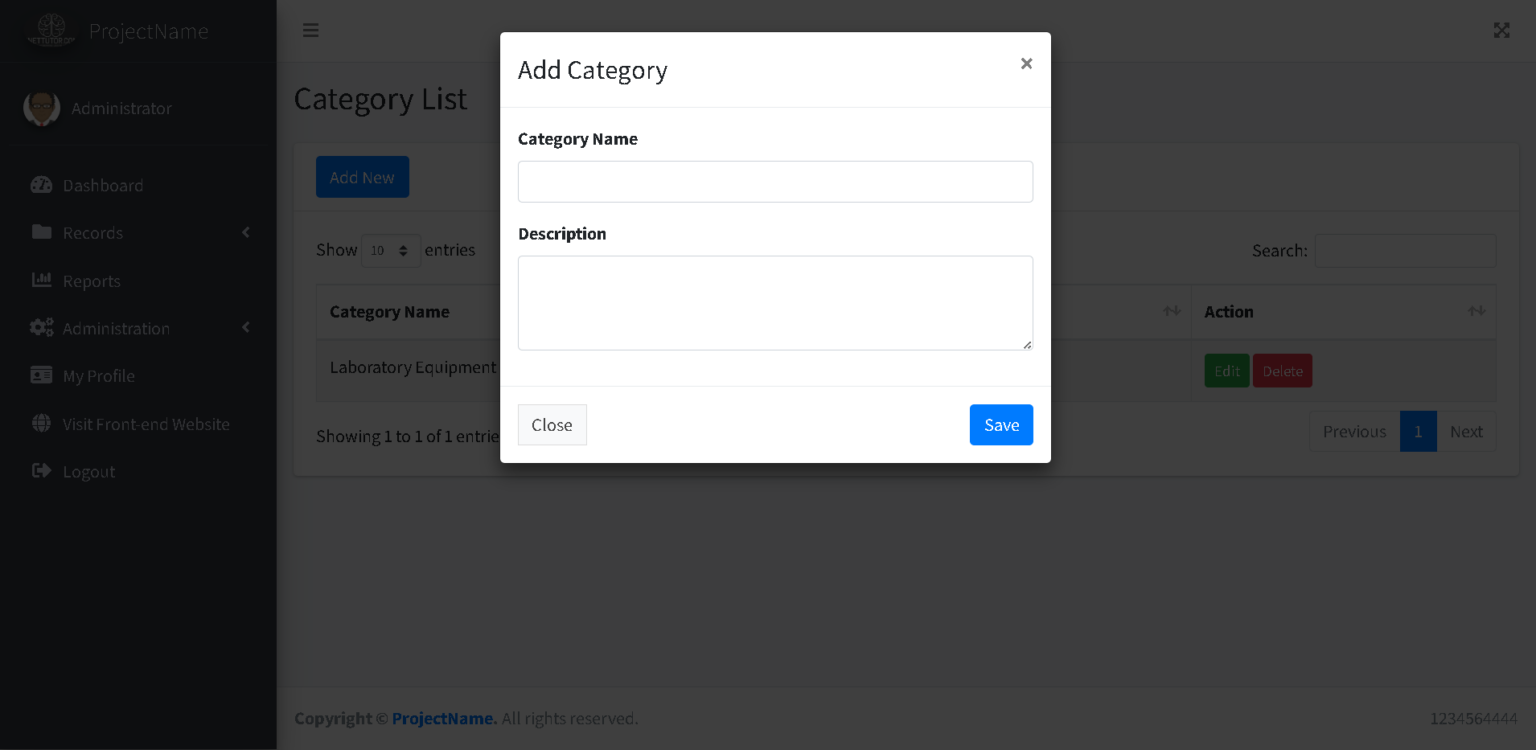This screenshot has height=750, width=1536.
Task: Open the Dashboard from the sidebar
Action: [x=41, y=185]
